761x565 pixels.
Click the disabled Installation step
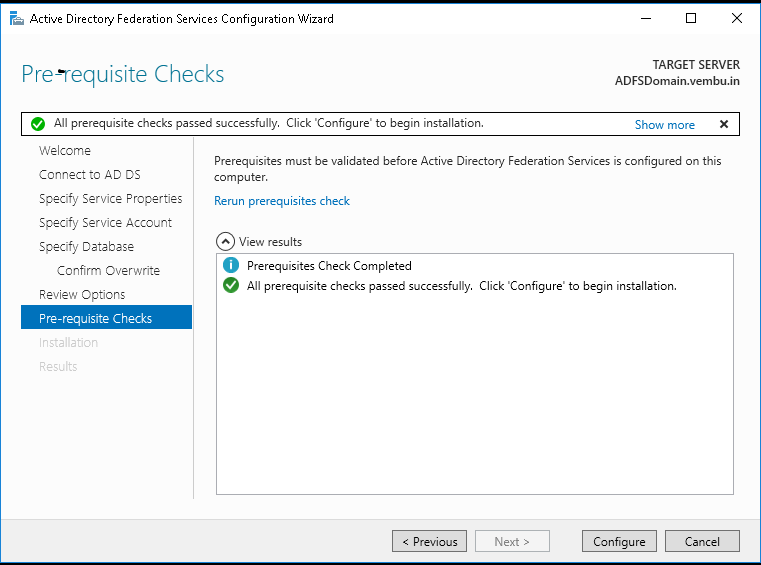pyautogui.click(x=68, y=343)
